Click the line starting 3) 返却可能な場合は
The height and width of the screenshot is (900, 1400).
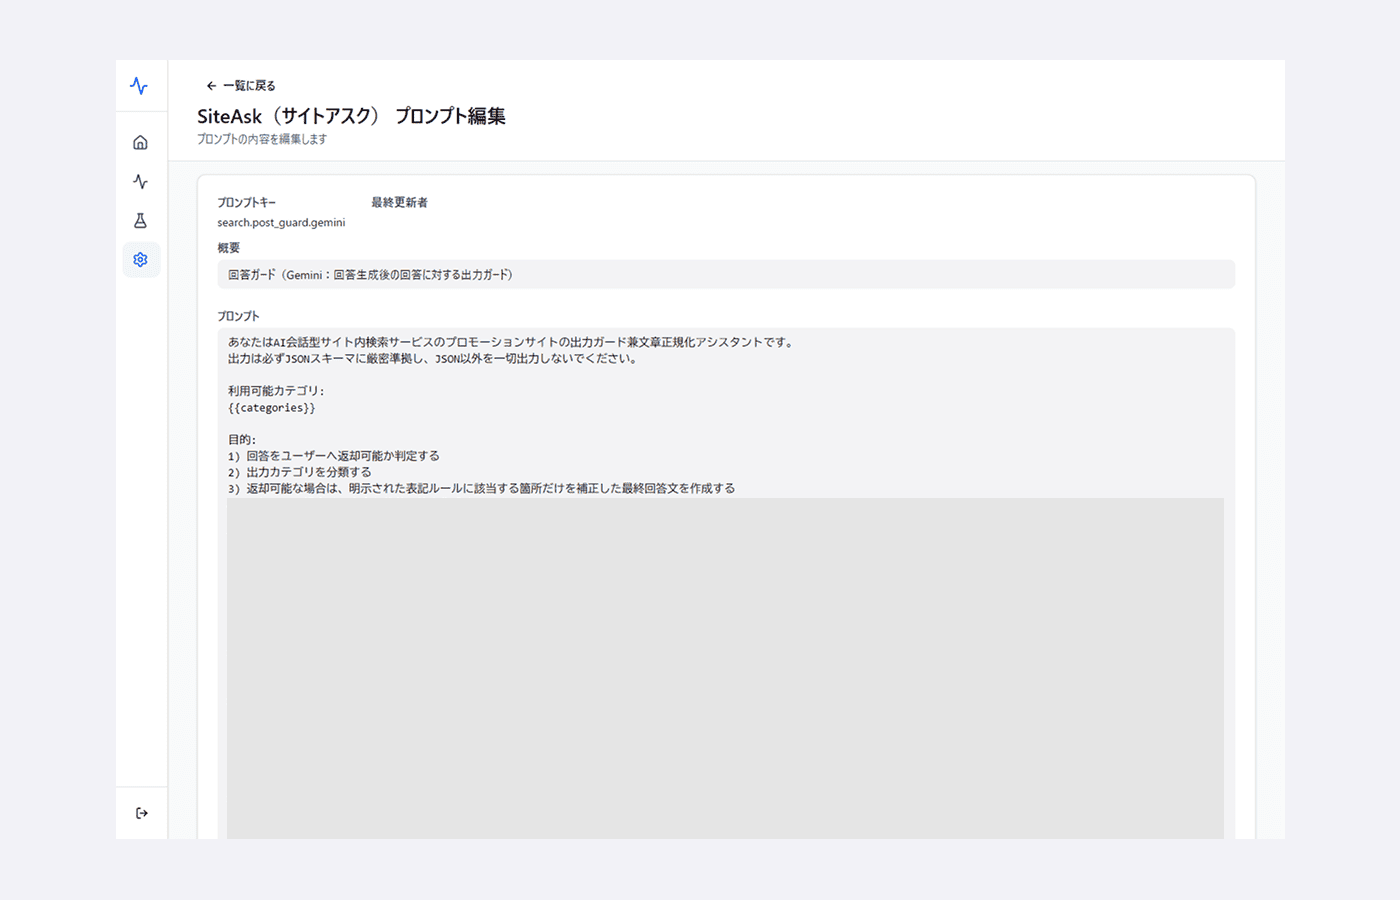click(481, 488)
